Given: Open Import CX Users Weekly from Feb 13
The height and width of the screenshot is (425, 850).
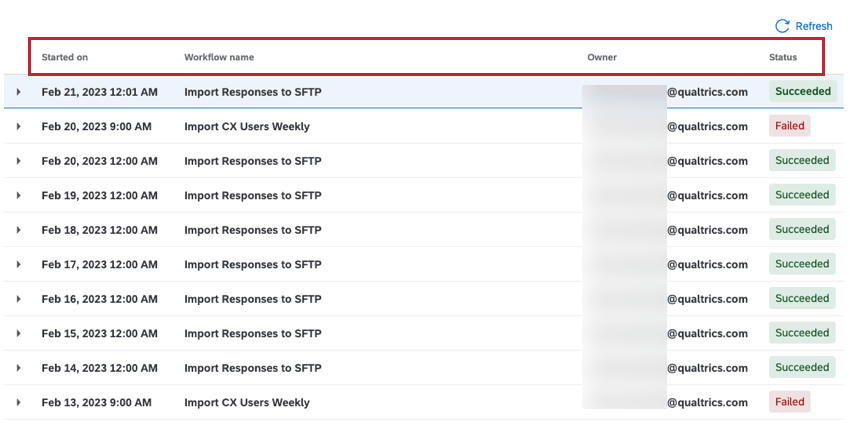Looking at the screenshot, I should [x=247, y=402].
